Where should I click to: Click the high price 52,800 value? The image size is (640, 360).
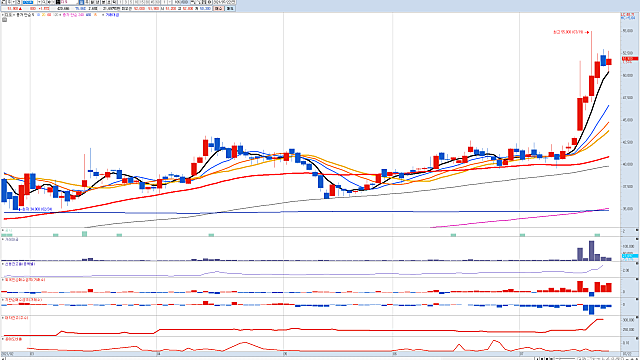click(188, 9)
